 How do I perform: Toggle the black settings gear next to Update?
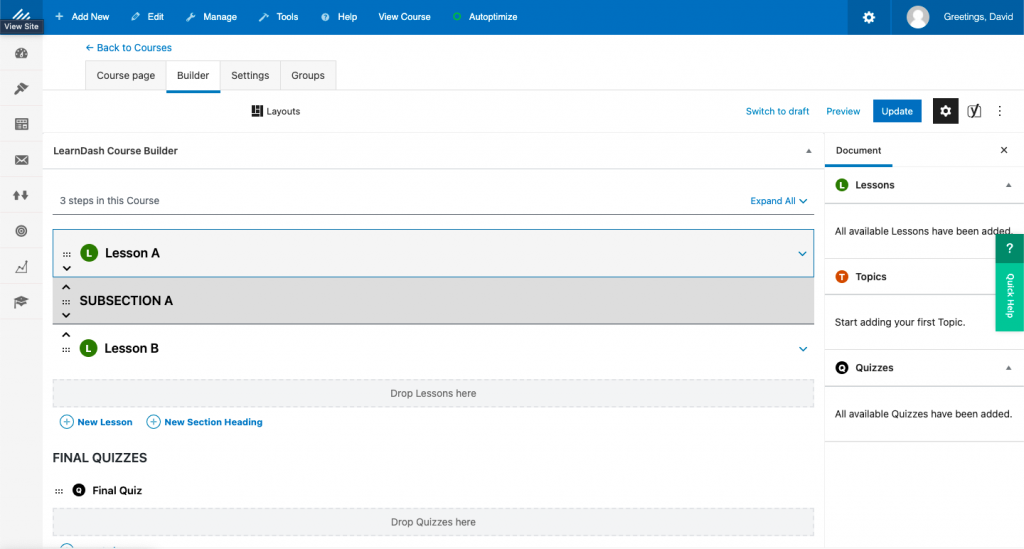pyautogui.click(x=945, y=111)
